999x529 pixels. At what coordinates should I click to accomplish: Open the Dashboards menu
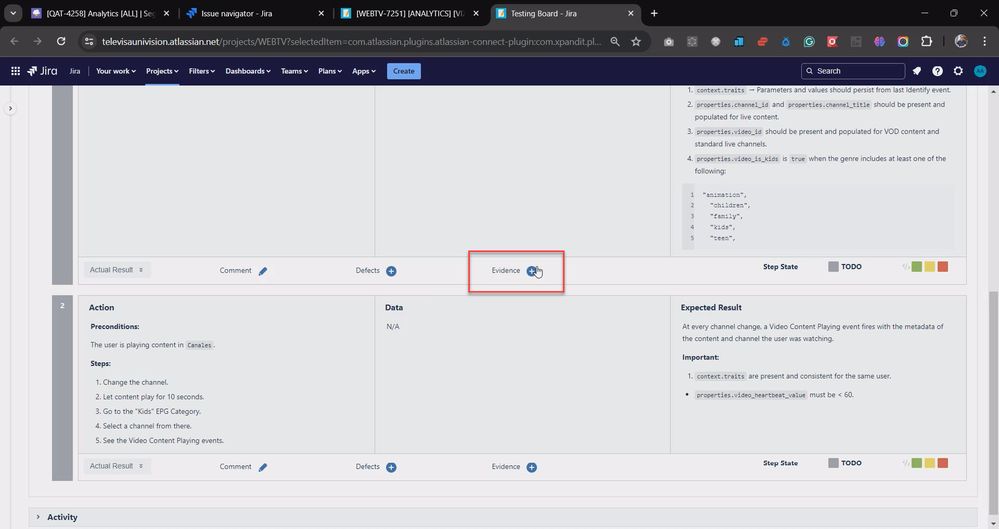pos(248,71)
